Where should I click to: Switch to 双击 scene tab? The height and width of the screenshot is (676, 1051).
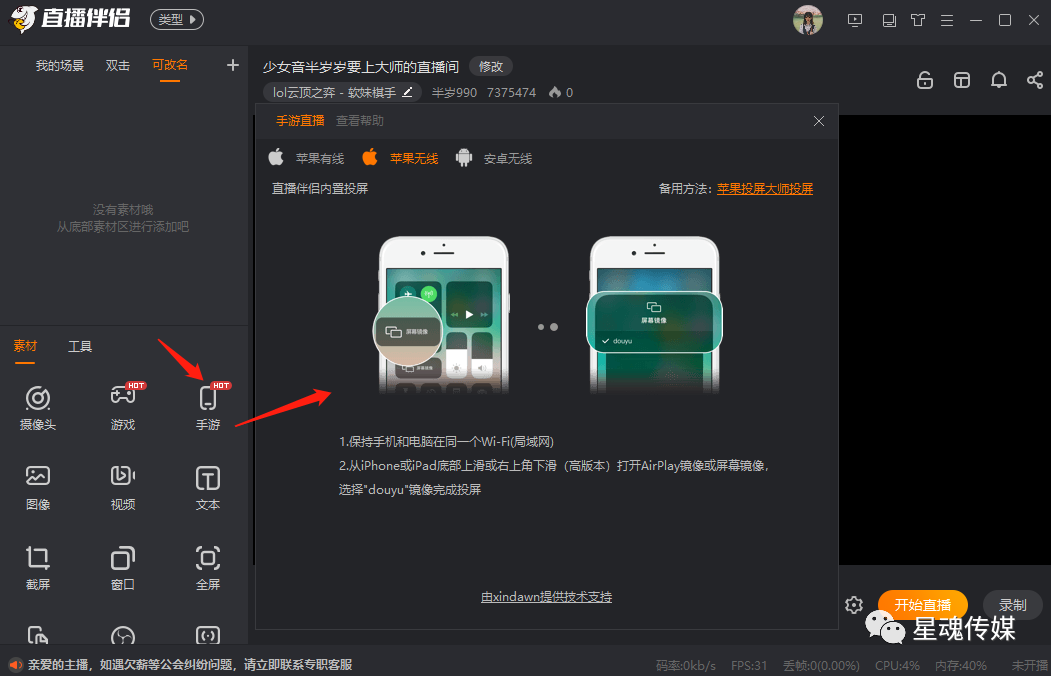117,65
